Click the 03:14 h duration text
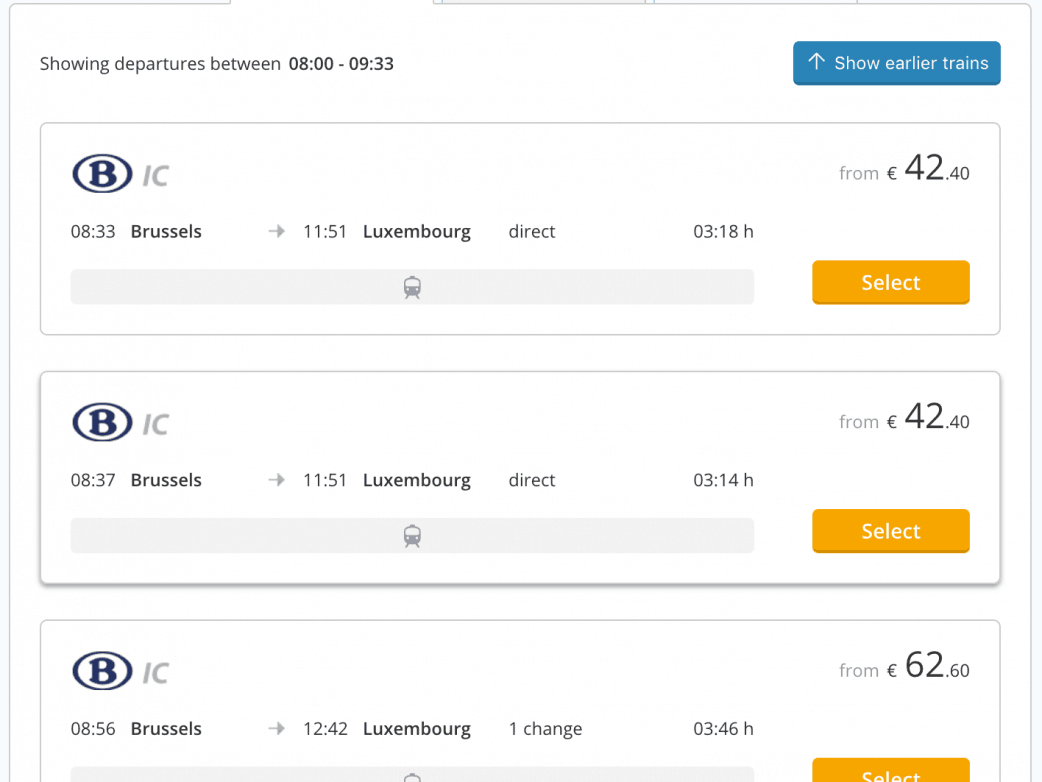The image size is (1042, 782). (723, 480)
